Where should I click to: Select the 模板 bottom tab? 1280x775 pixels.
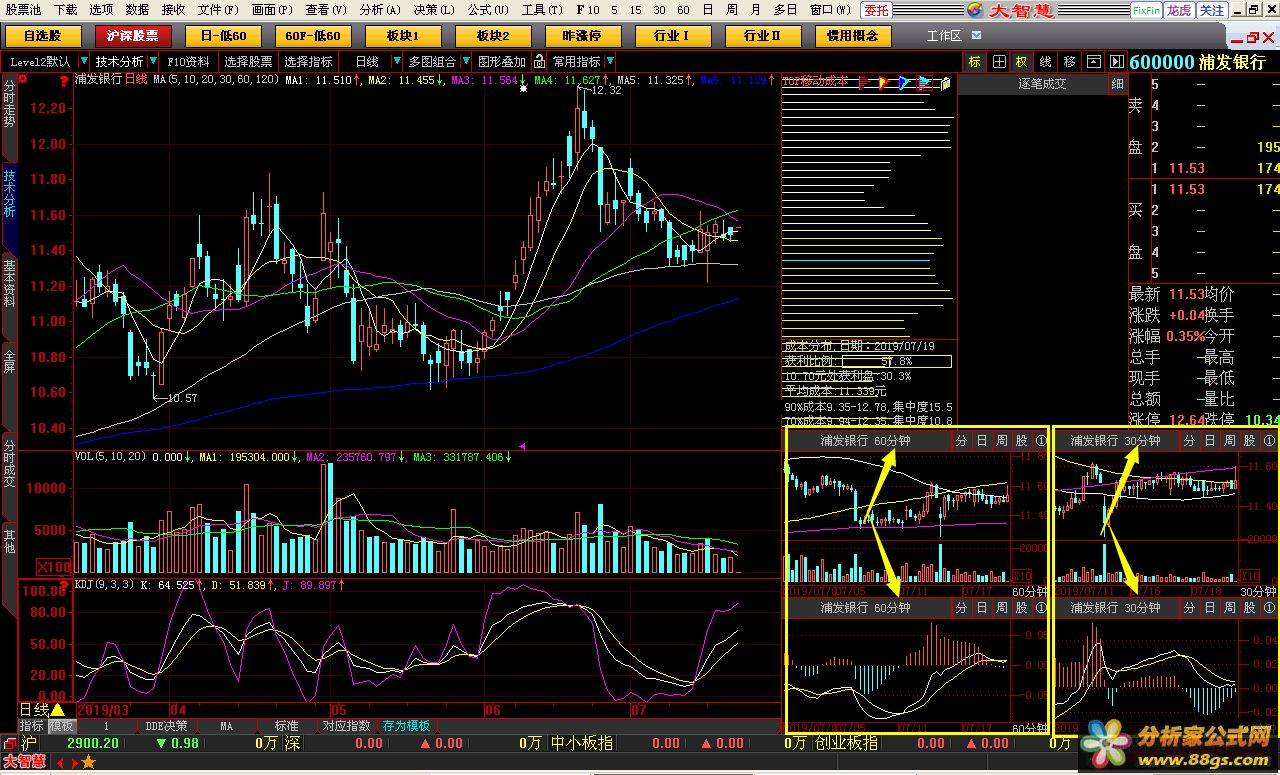tap(61, 726)
